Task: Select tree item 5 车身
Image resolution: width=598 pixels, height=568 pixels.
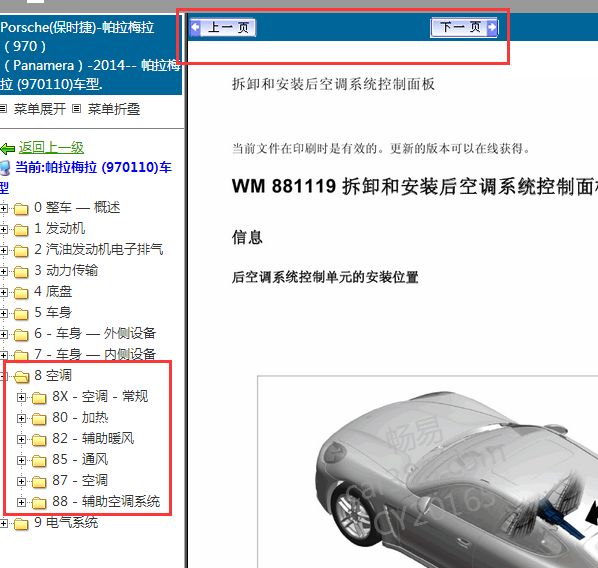Action: (53, 312)
